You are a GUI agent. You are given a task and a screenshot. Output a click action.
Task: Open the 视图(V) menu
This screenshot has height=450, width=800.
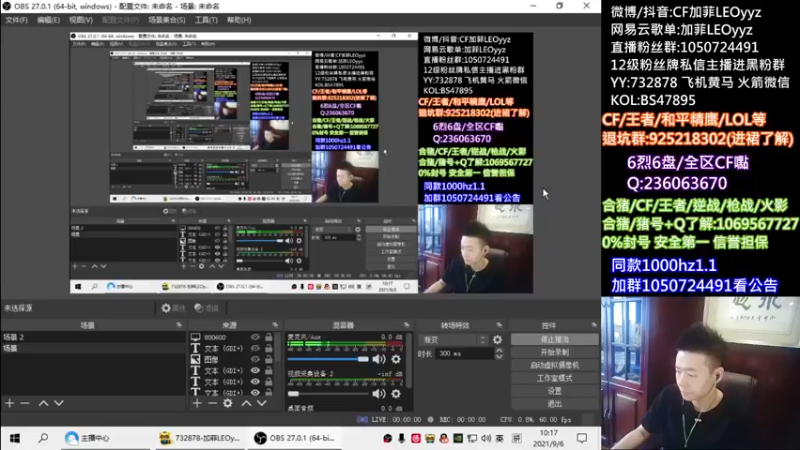(x=81, y=20)
